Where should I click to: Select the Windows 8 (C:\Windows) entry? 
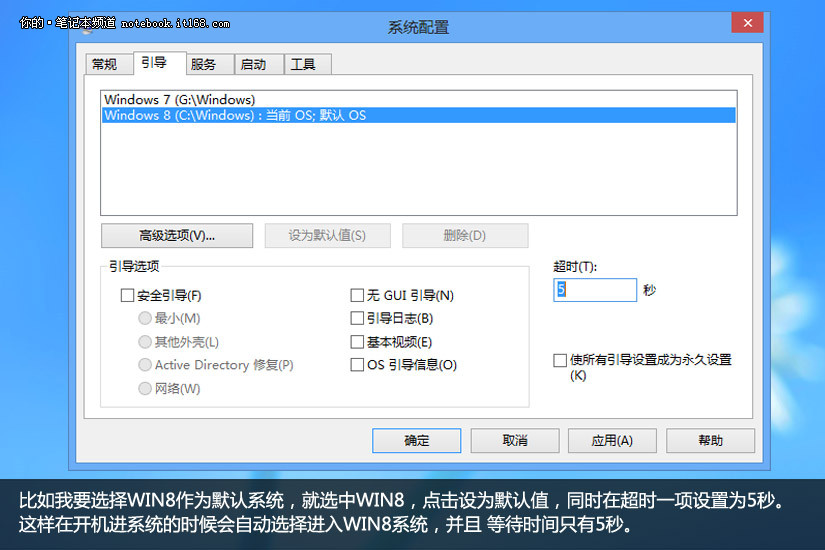pos(235,115)
